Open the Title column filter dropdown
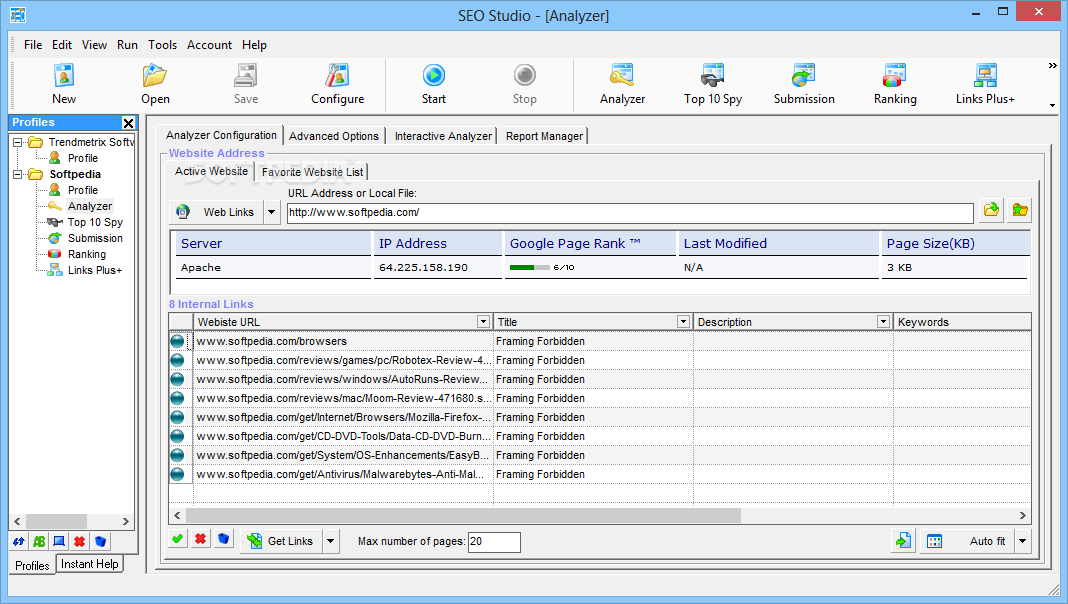 (x=683, y=321)
